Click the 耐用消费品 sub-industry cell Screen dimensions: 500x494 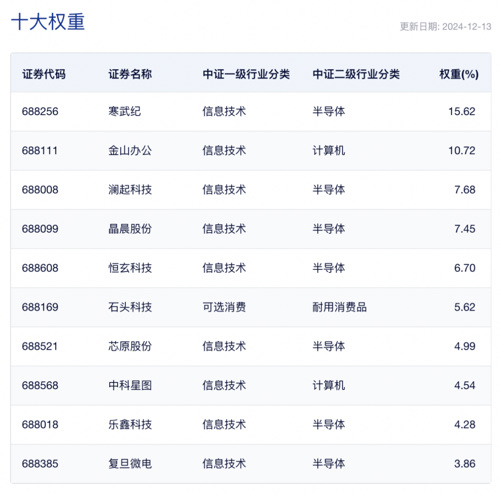[x=339, y=307]
